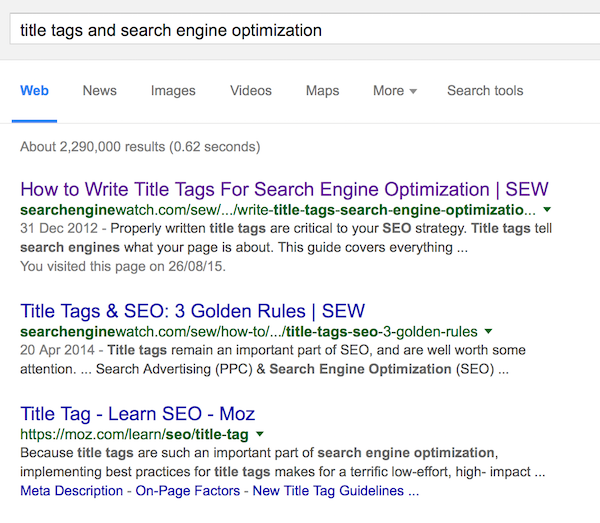The width and height of the screenshot is (600, 523).
Task: Click the green moz.com/learn/seo/title-tag URL
Action: click(x=134, y=435)
